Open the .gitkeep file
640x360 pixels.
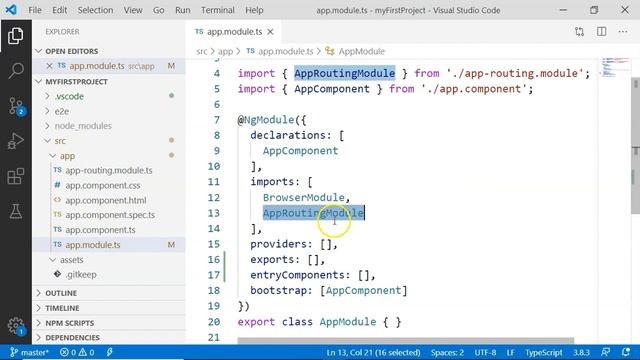(109, 274)
